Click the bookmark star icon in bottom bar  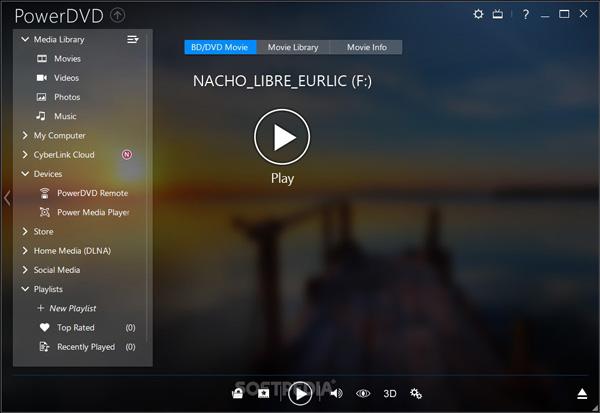263,393
